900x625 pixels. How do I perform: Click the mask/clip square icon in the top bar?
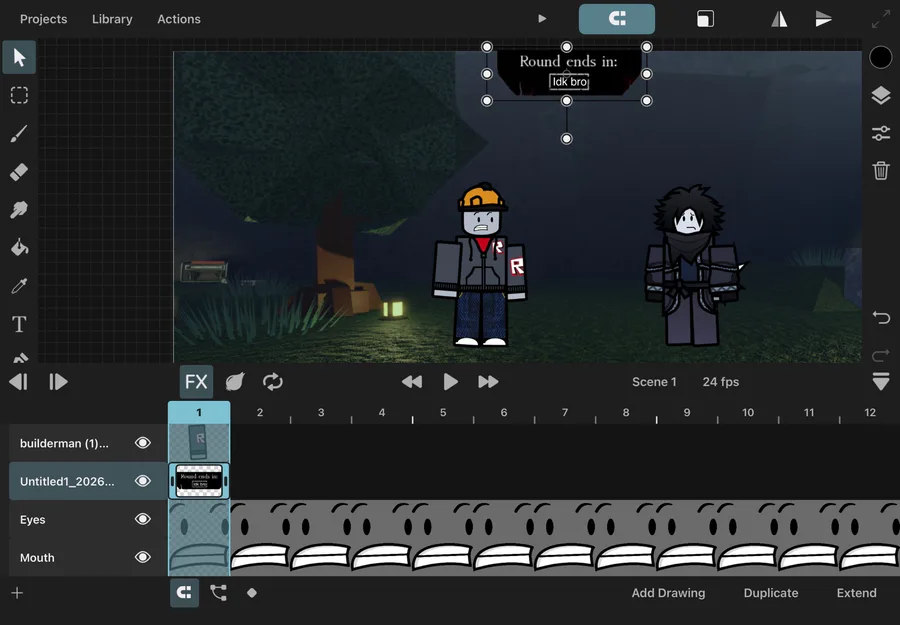[x=705, y=19]
